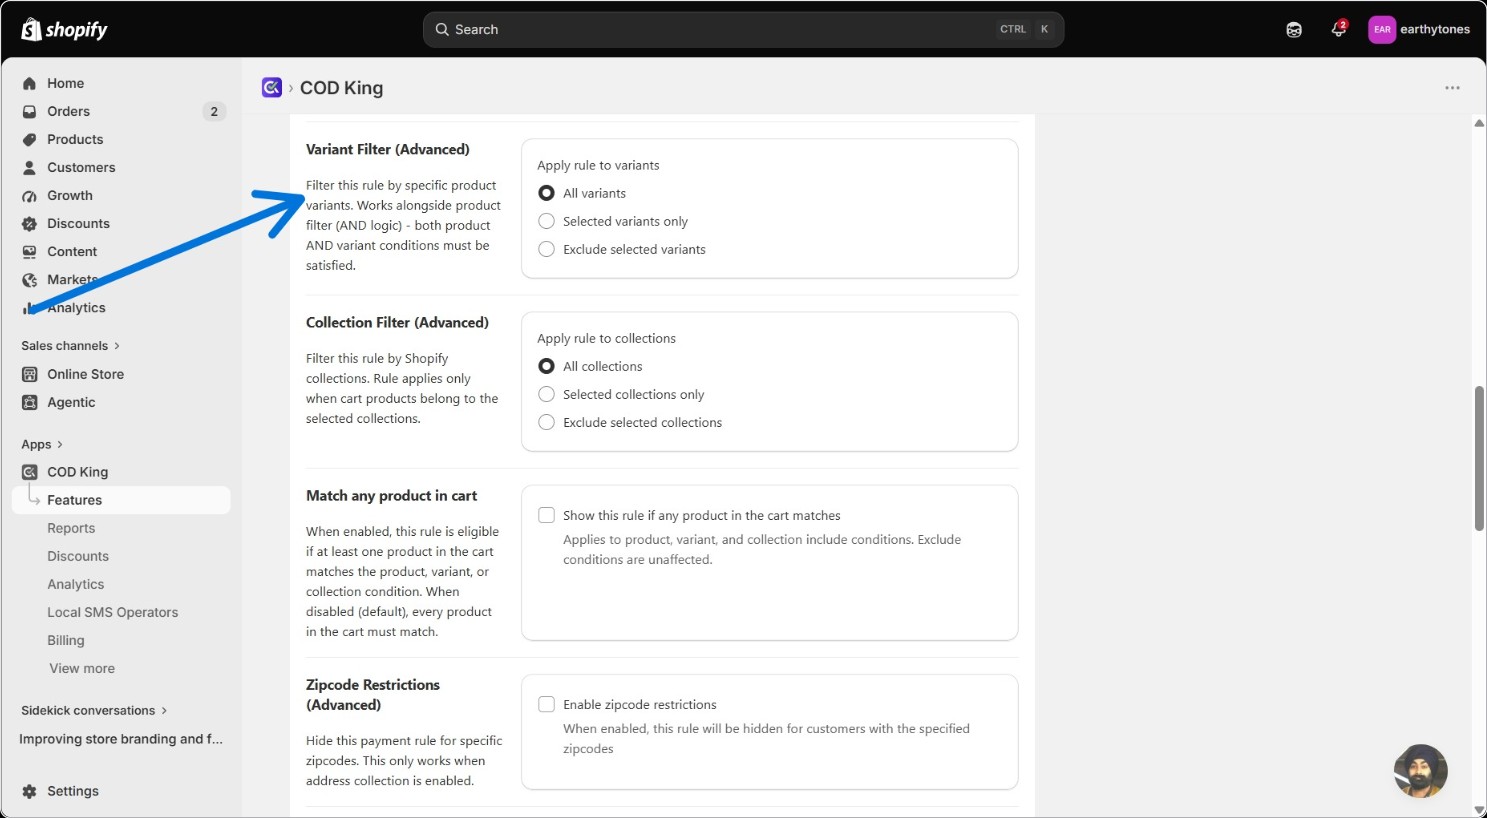Select Selected variants only radio option
1487x818 pixels.
[x=546, y=221]
